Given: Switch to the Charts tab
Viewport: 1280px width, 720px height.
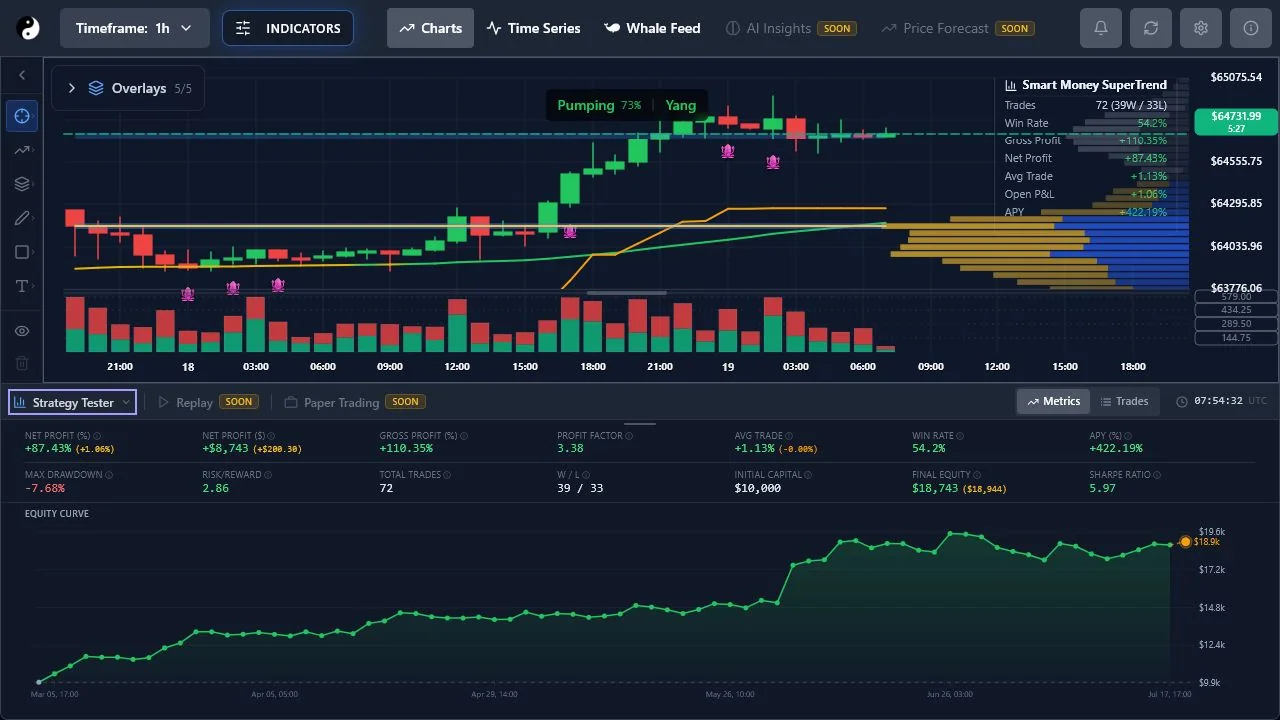Looking at the screenshot, I should (x=431, y=28).
